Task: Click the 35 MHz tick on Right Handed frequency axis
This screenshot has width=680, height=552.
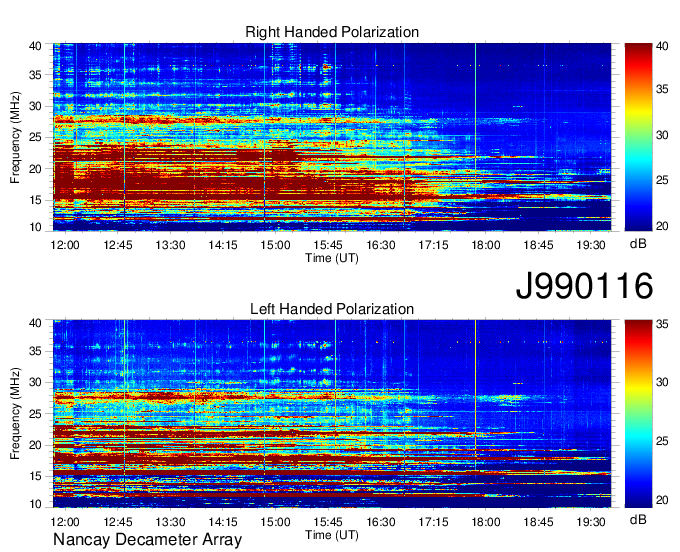Action: click(x=35, y=75)
